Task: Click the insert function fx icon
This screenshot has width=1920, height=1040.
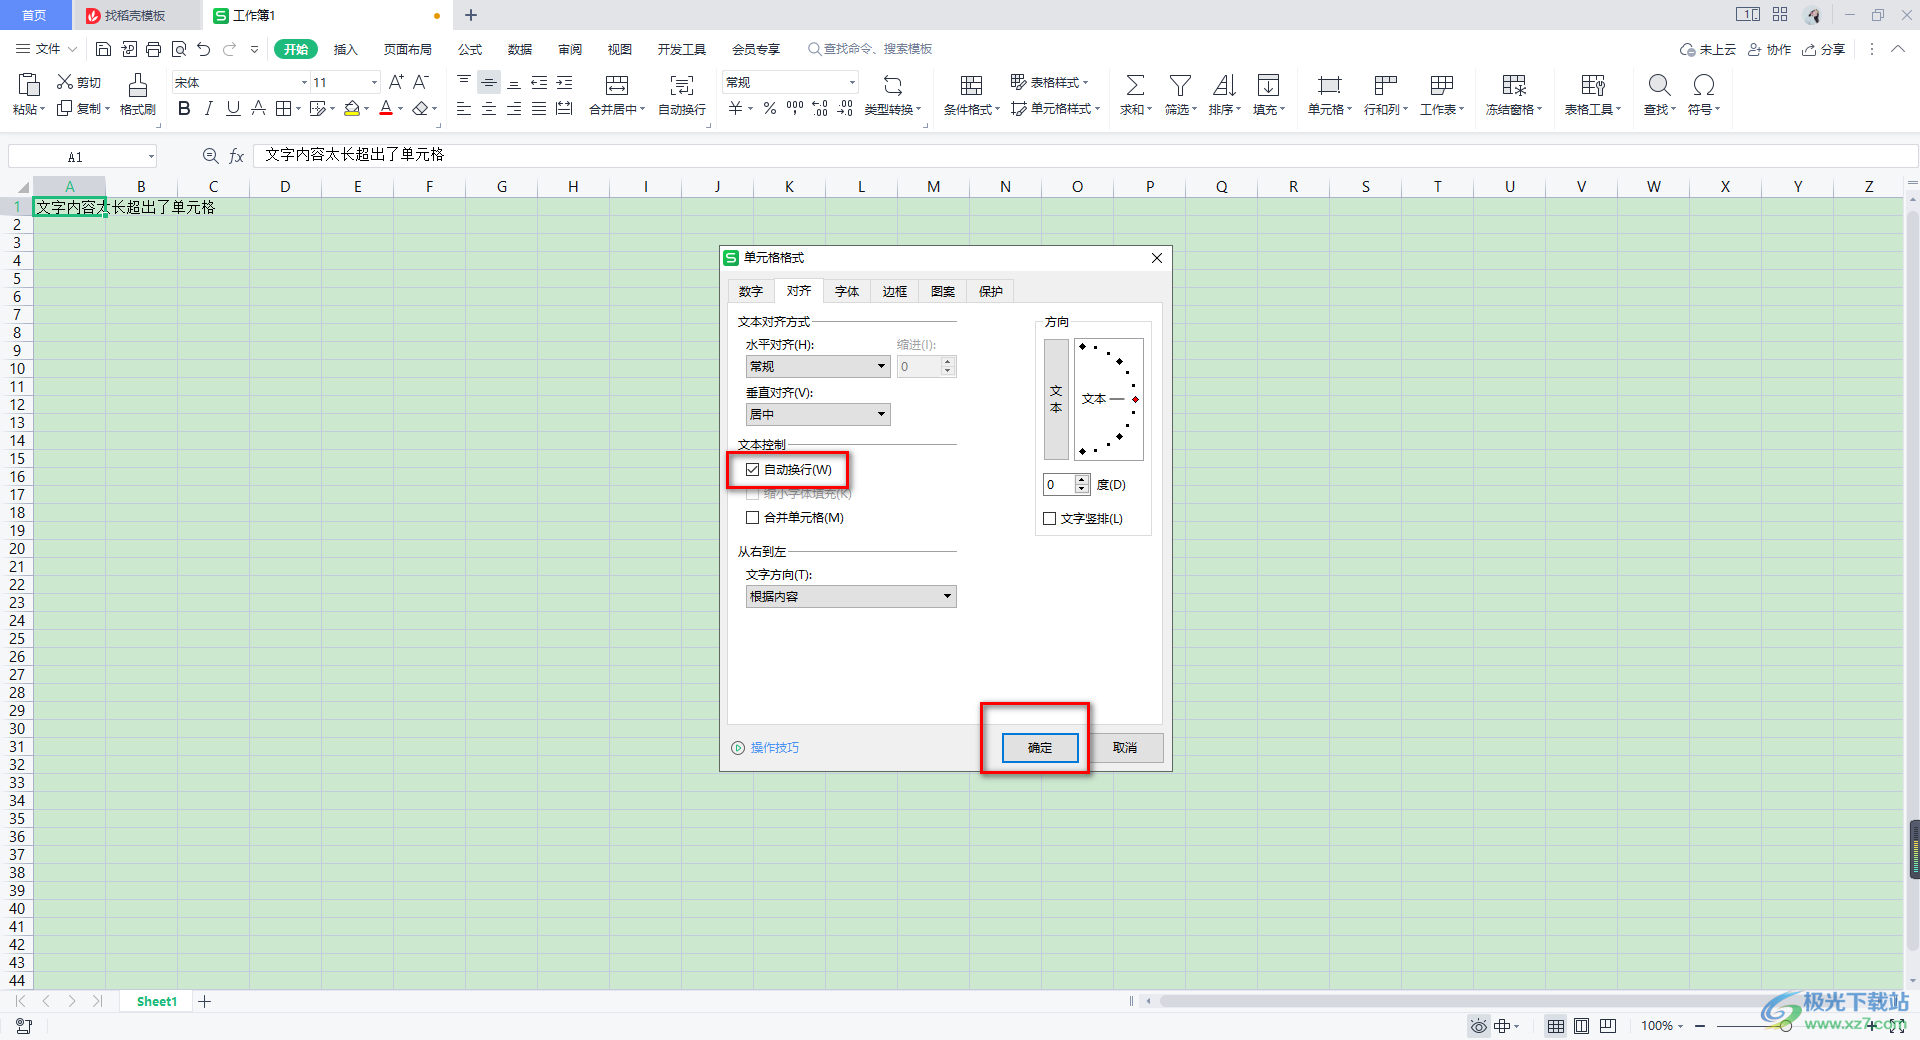Action: [237, 156]
